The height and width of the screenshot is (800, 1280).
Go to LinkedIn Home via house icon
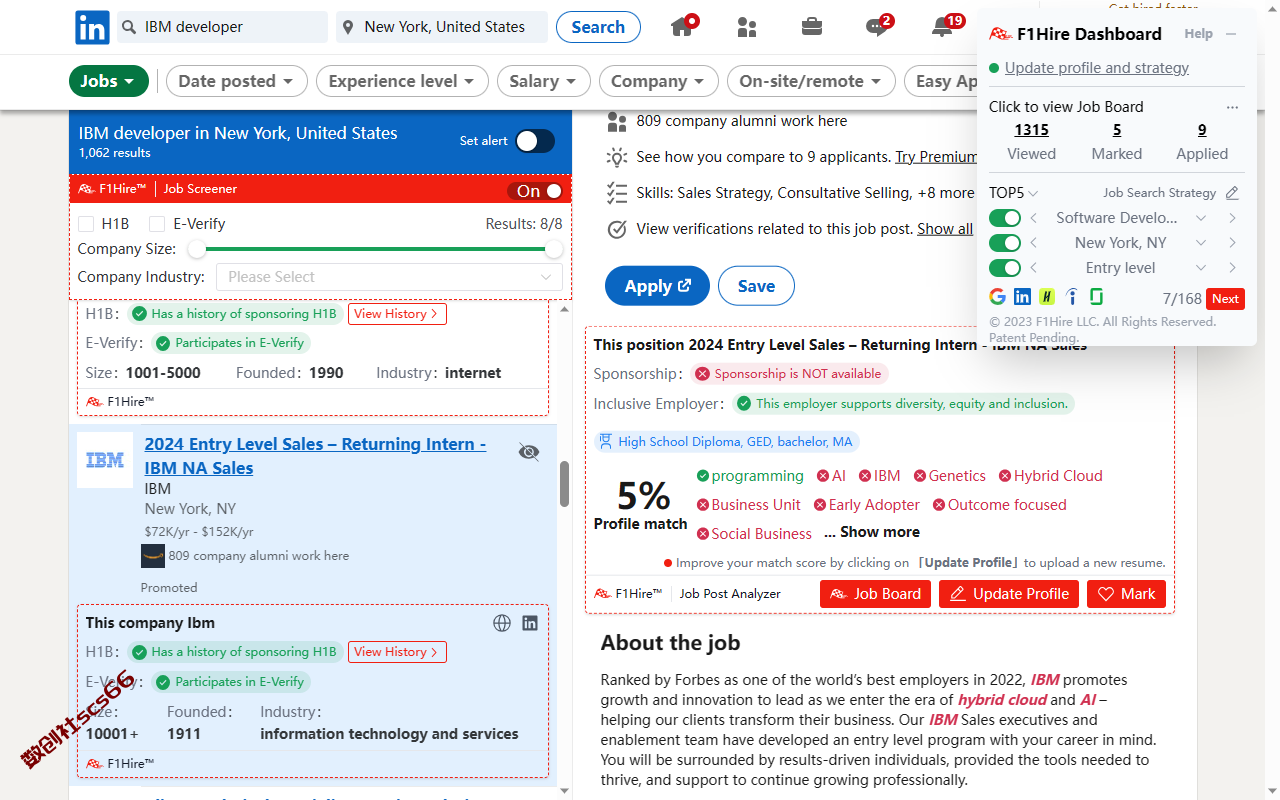(683, 26)
